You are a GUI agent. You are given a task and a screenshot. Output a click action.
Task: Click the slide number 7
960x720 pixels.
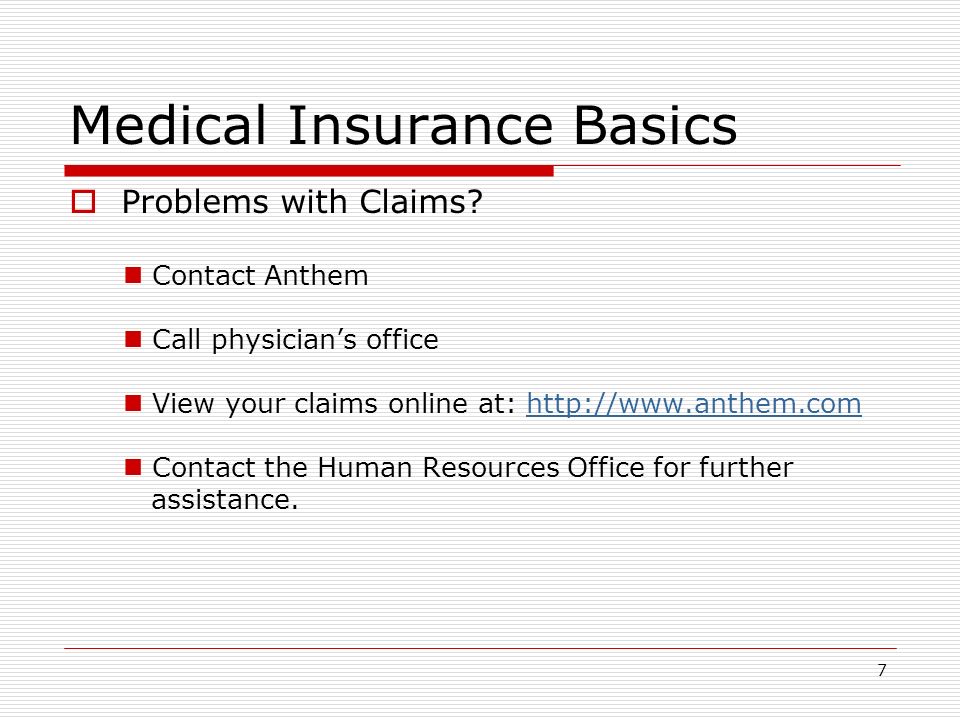pyautogui.click(x=882, y=670)
